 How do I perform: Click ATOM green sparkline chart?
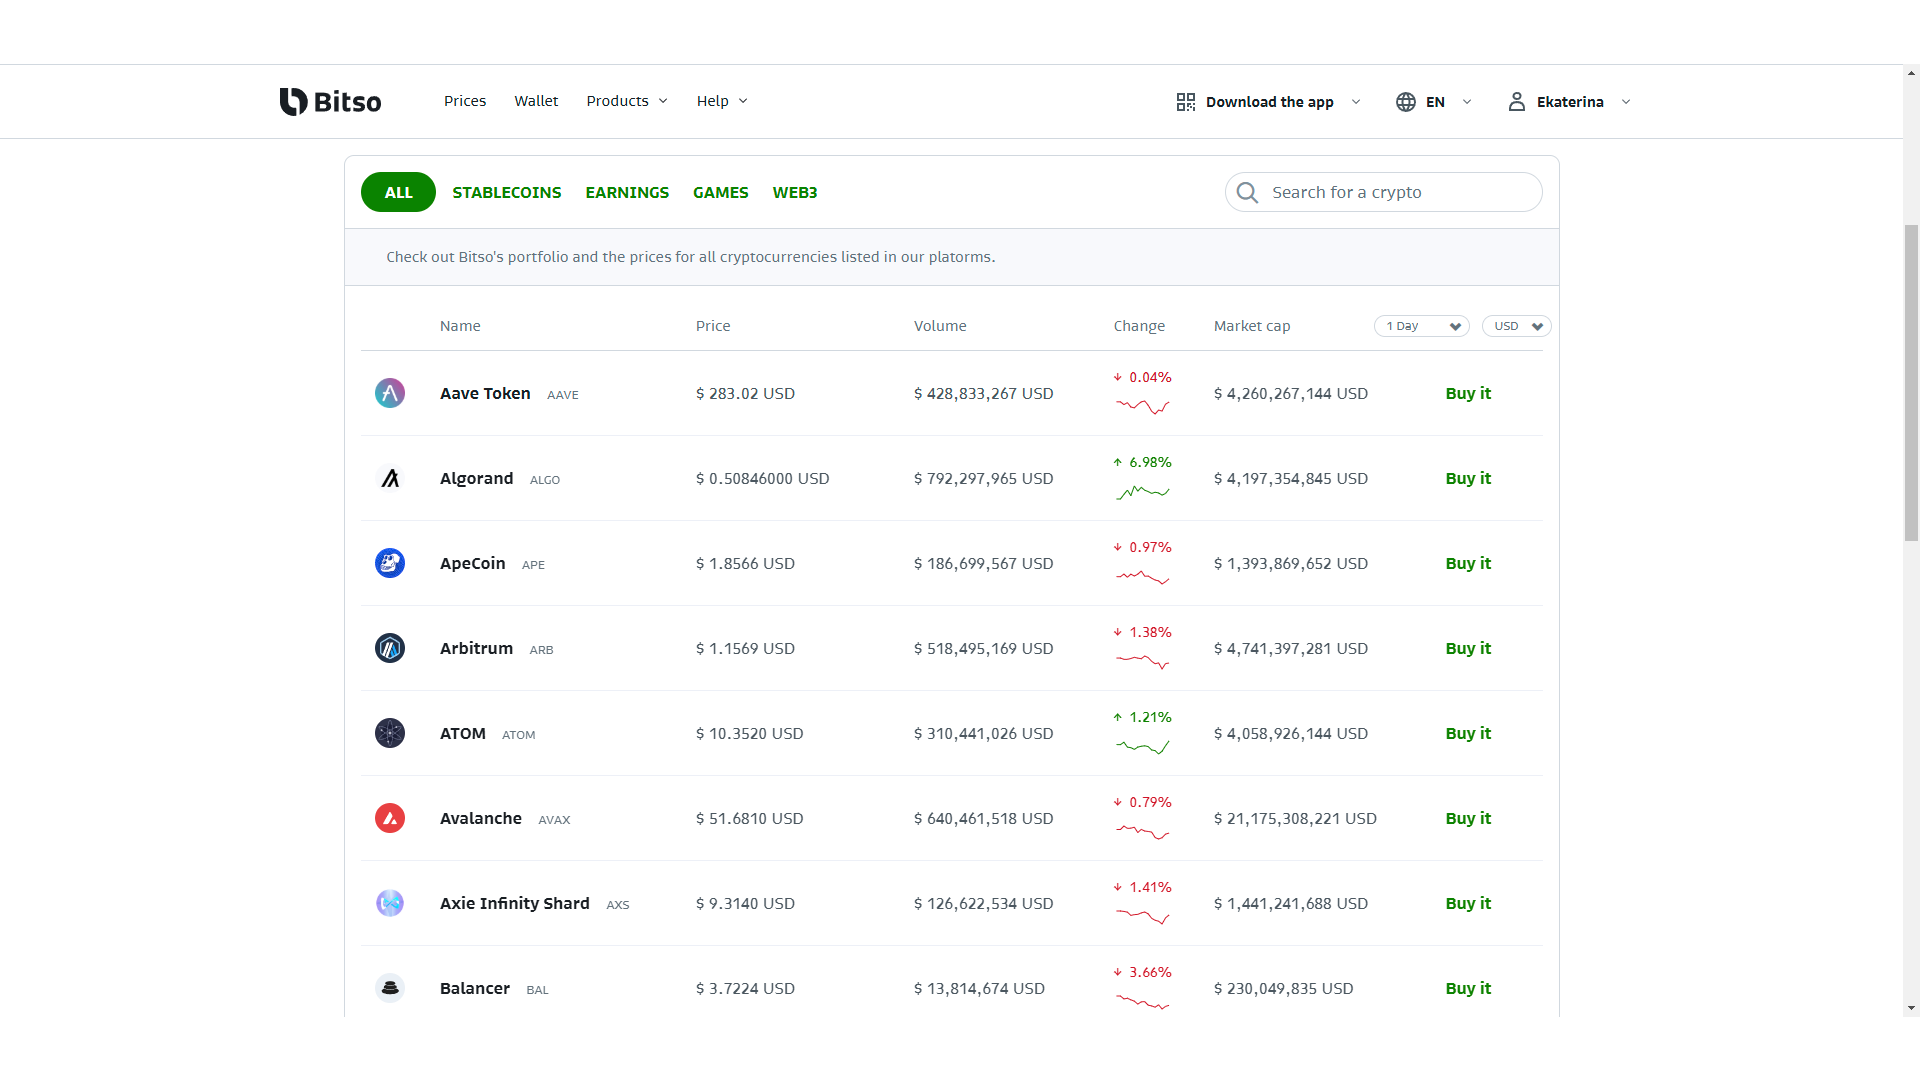pos(1143,746)
